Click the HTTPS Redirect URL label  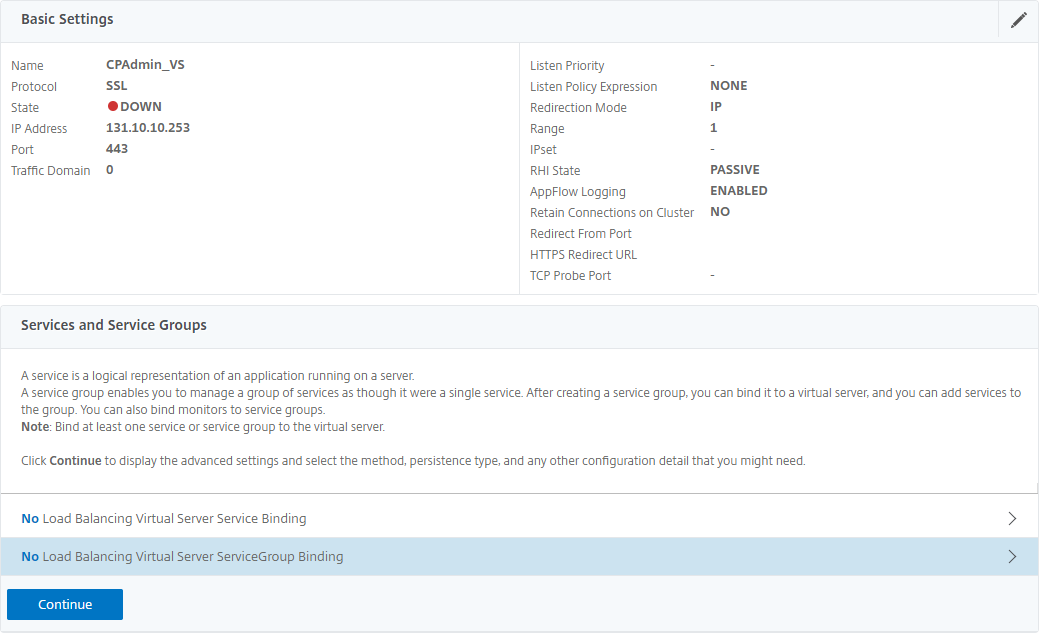tap(583, 255)
